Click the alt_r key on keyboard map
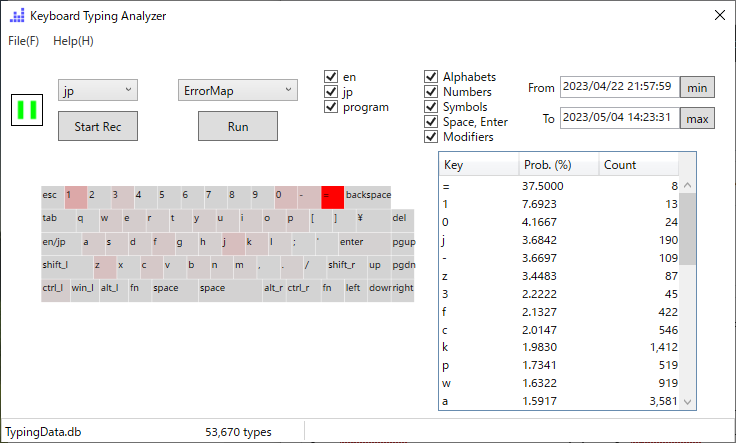The width and height of the screenshot is (736, 443). click(x=274, y=290)
